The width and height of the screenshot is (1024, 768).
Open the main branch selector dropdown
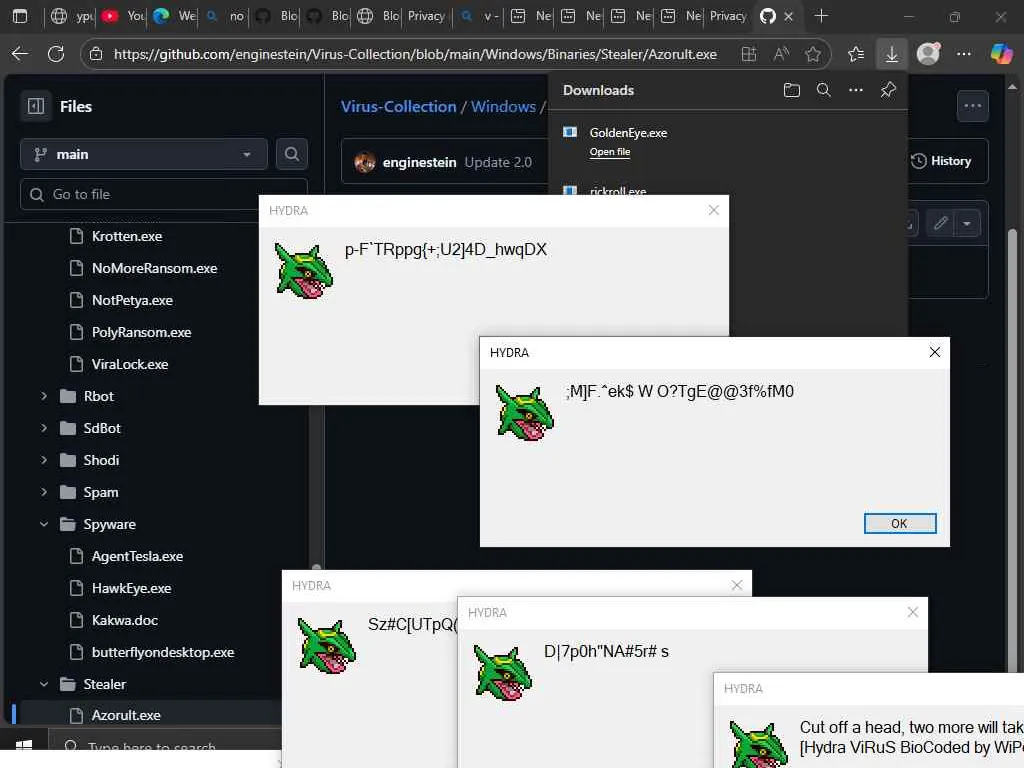tap(144, 154)
